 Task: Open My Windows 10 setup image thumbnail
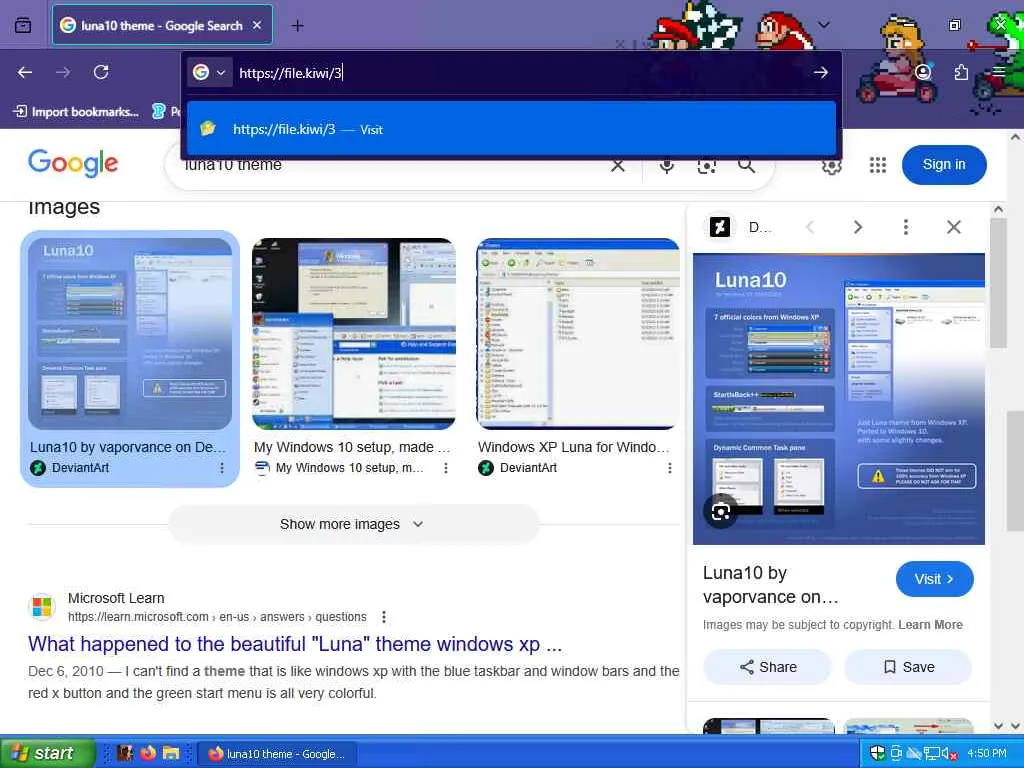pos(354,333)
